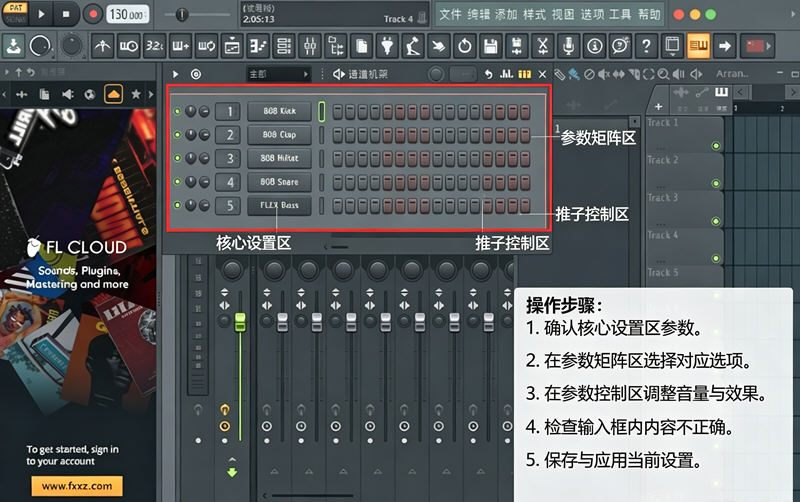Open the 视图 menu

click(x=563, y=14)
